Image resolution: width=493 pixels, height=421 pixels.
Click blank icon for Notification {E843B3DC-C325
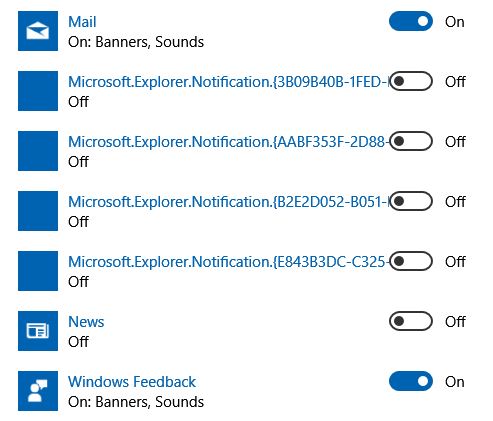click(x=38, y=271)
